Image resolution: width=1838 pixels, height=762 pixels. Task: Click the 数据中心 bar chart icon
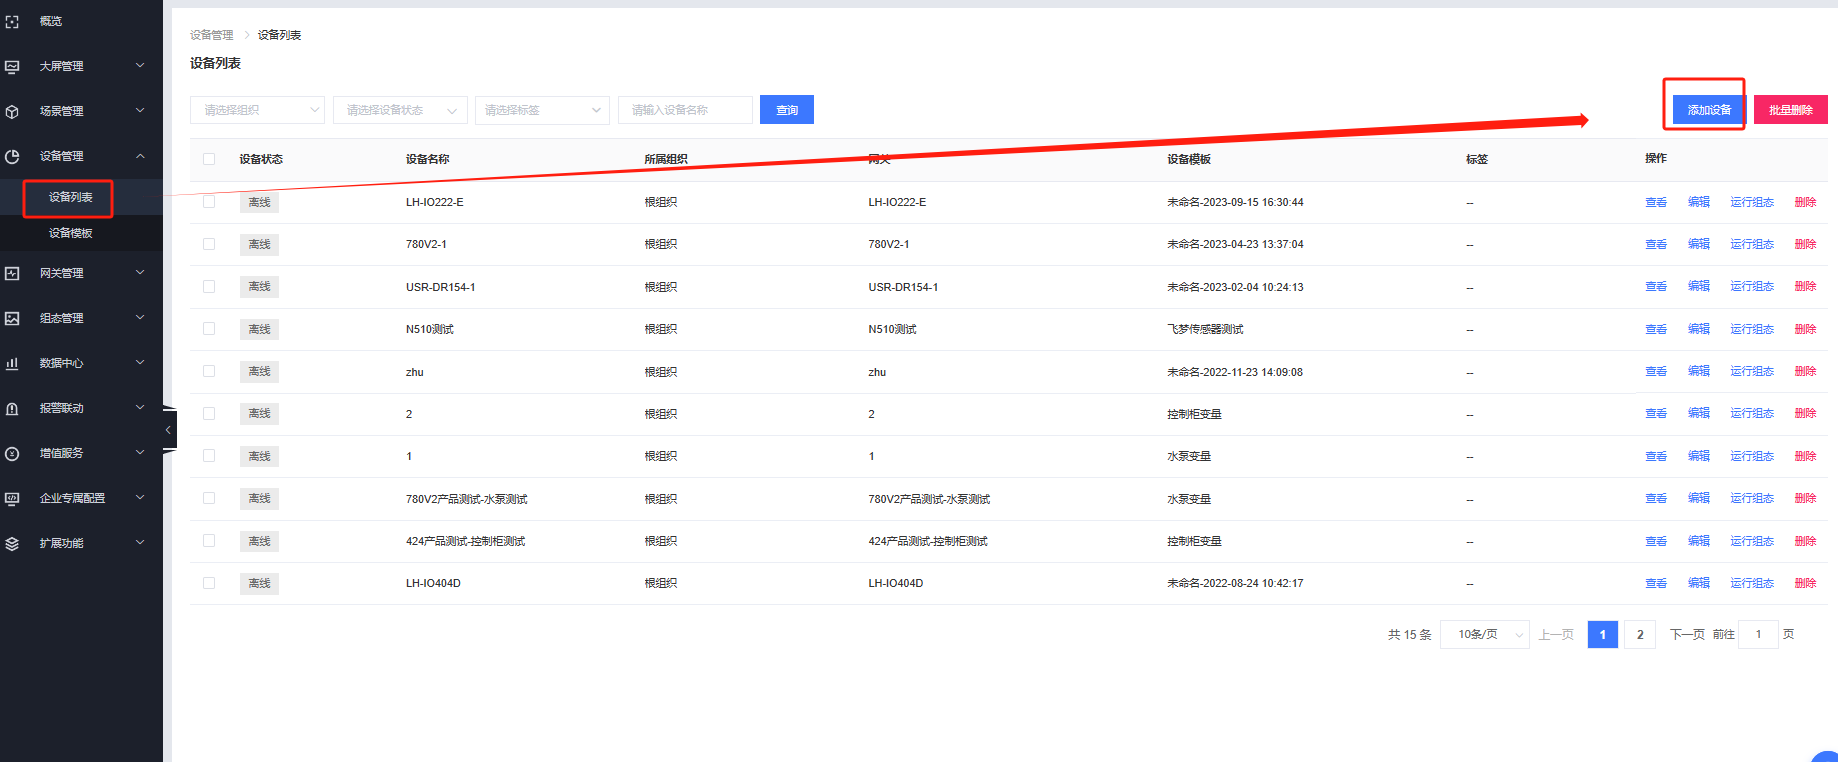coord(12,363)
